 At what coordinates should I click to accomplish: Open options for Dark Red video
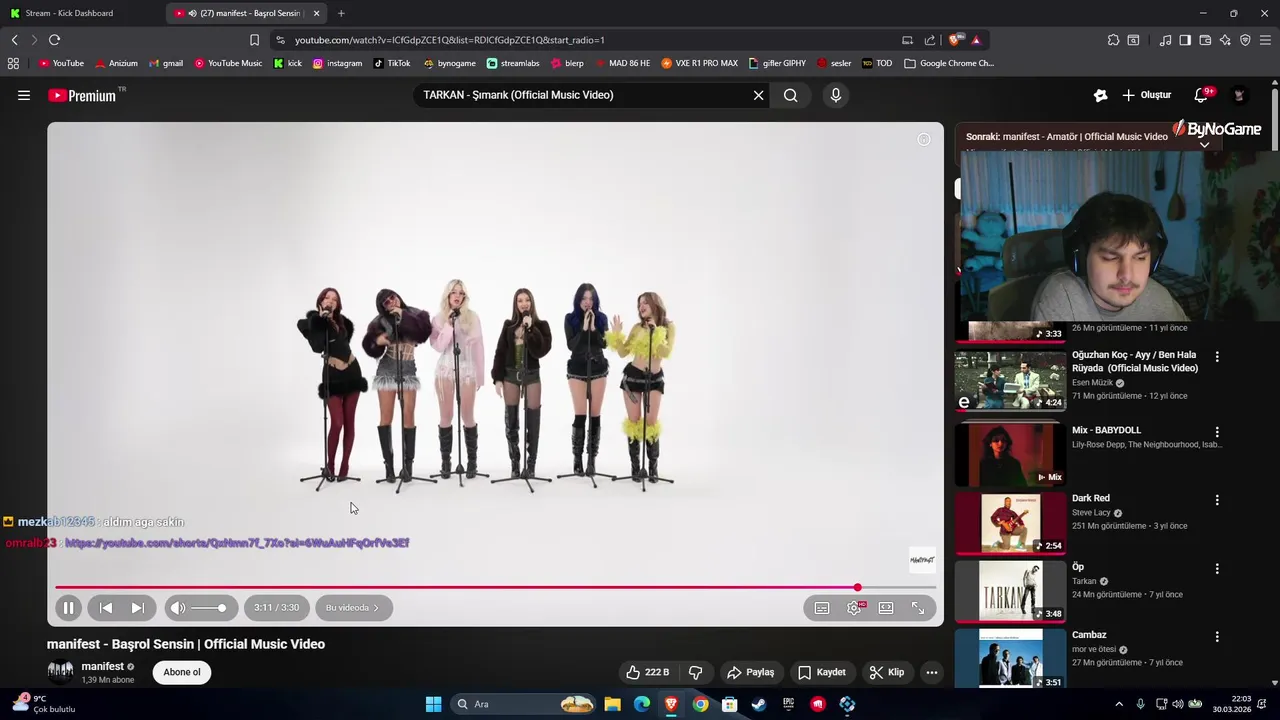point(1217,500)
